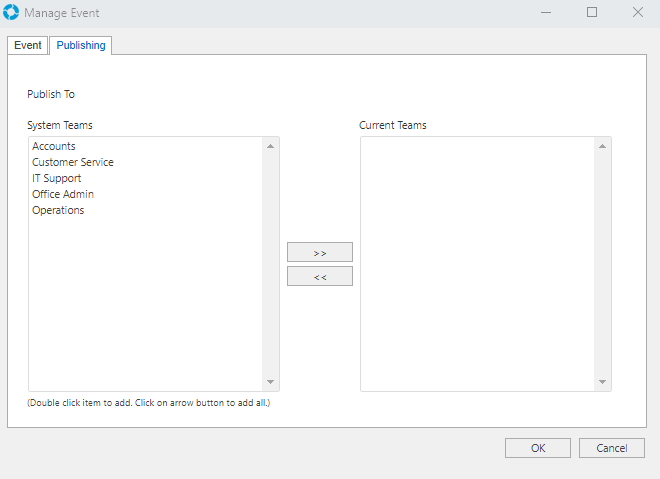This screenshot has width=660, height=479.
Task: Select Accounts in System Teams list
Action: pyautogui.click(x=54, y=146)
